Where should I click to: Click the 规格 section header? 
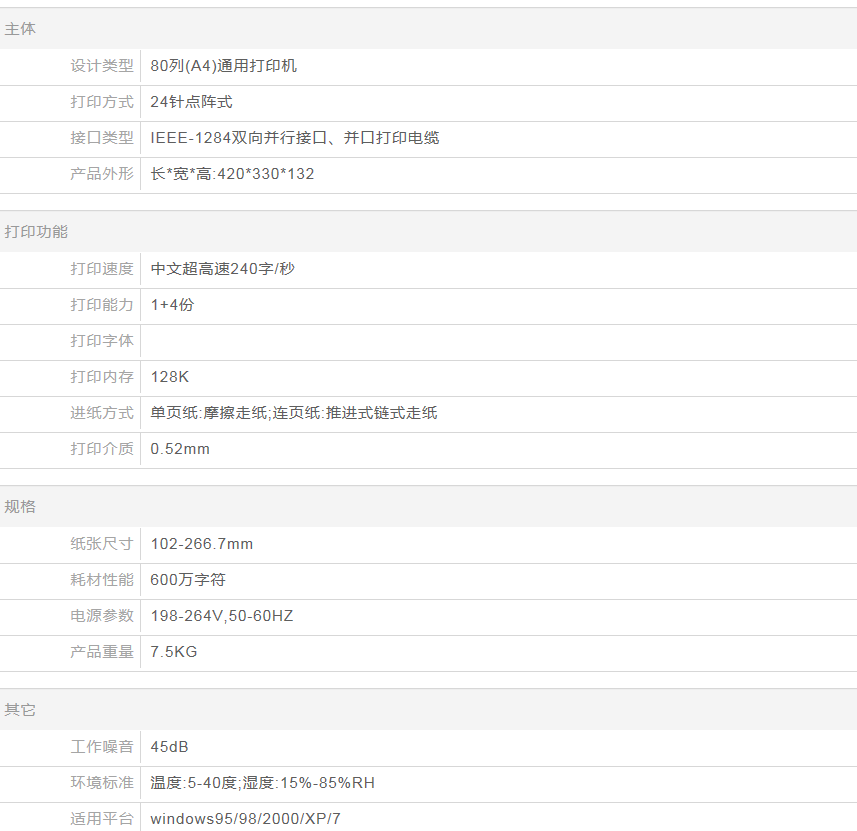(20, 506)
